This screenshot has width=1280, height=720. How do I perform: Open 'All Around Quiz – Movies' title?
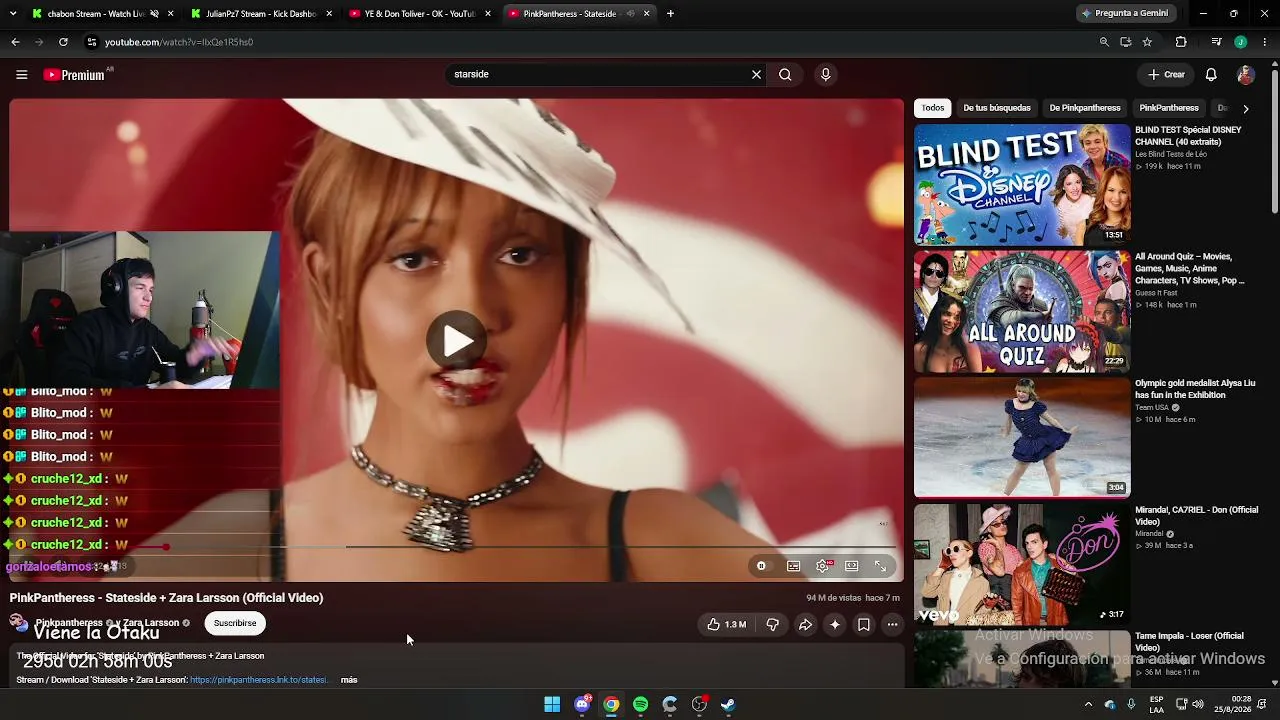(1190, 269)
